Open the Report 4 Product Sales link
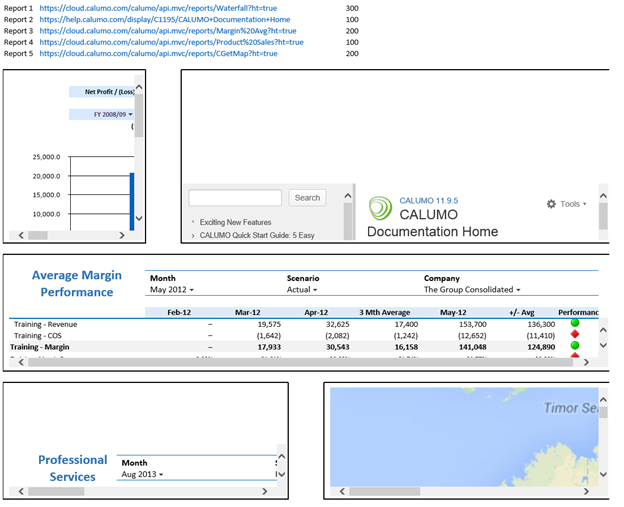Viewport: 624px width, 507px height. click(172, 42)
